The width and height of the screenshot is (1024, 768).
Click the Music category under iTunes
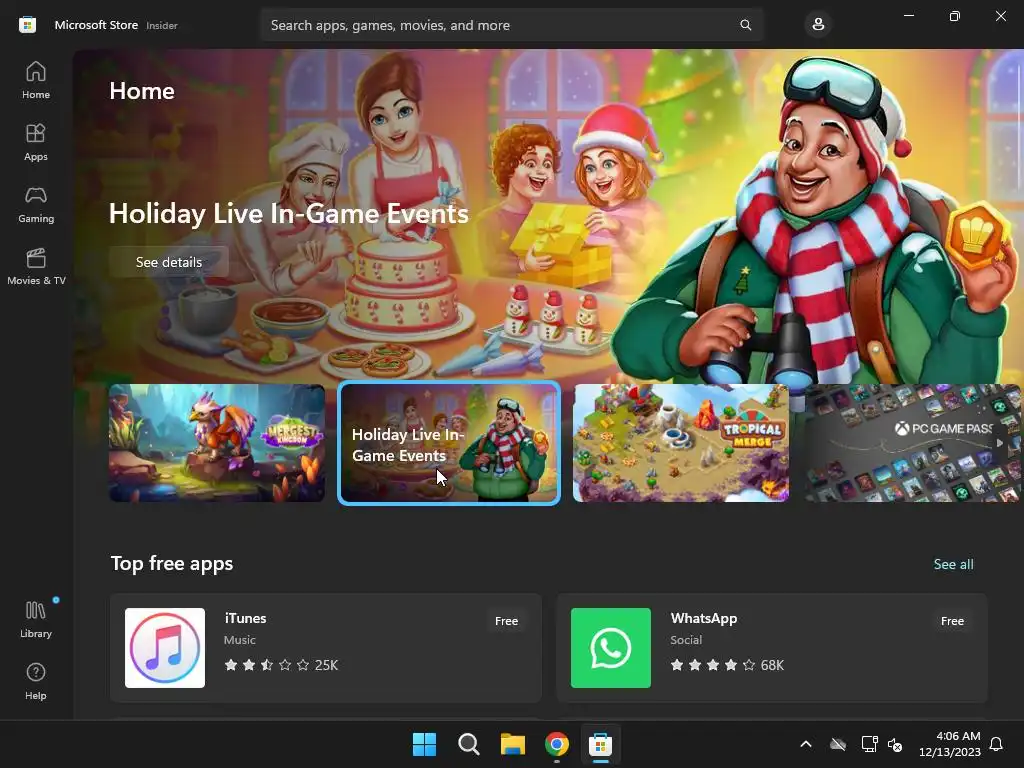[240, 640]
